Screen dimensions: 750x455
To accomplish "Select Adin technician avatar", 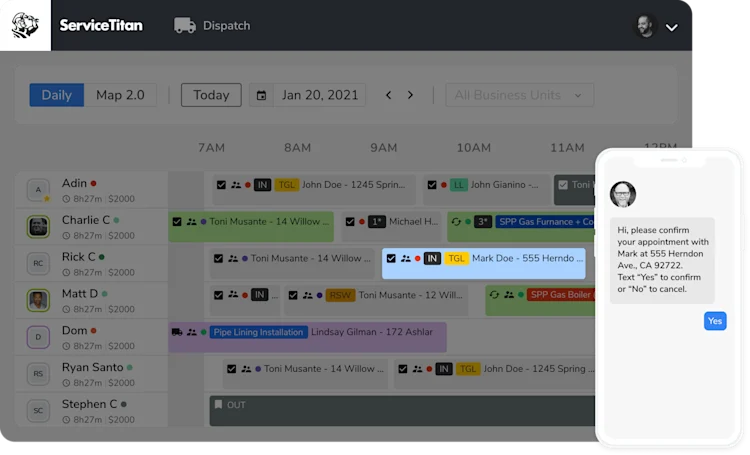I will coord(38,190).
